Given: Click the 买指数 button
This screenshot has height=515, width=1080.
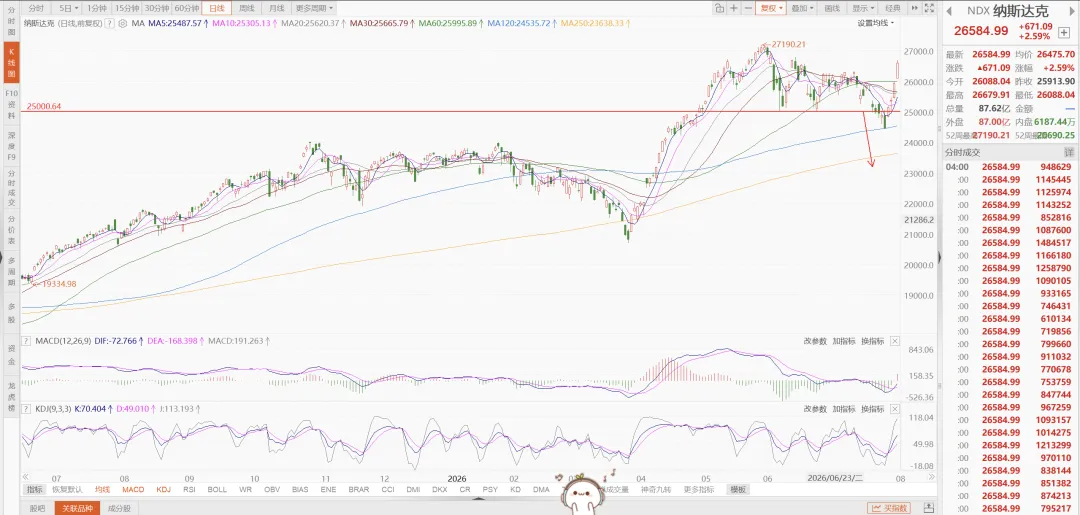Looking at the screenshot, I should pyautogui.click(x=889, y=508).
